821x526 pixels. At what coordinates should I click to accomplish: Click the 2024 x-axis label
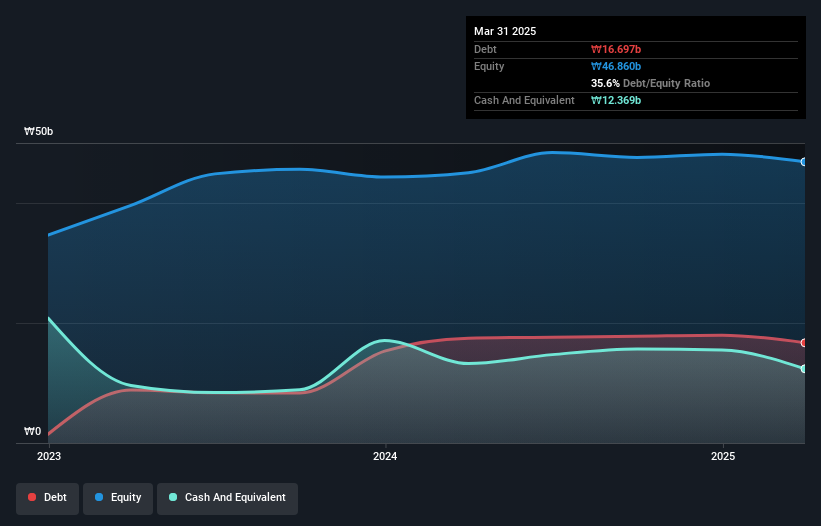[x=385, y=456]
